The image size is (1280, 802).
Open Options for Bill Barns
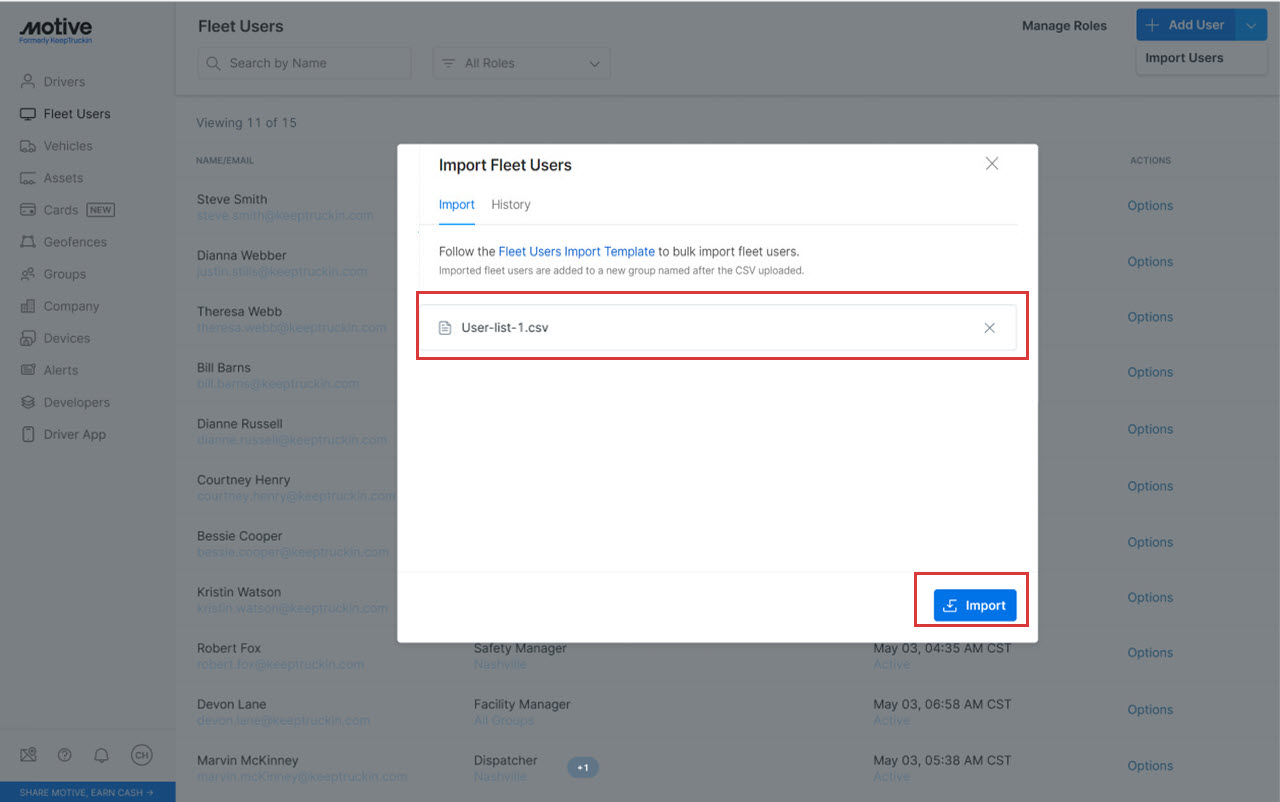pyautogui.click(x=1150, y=372)
